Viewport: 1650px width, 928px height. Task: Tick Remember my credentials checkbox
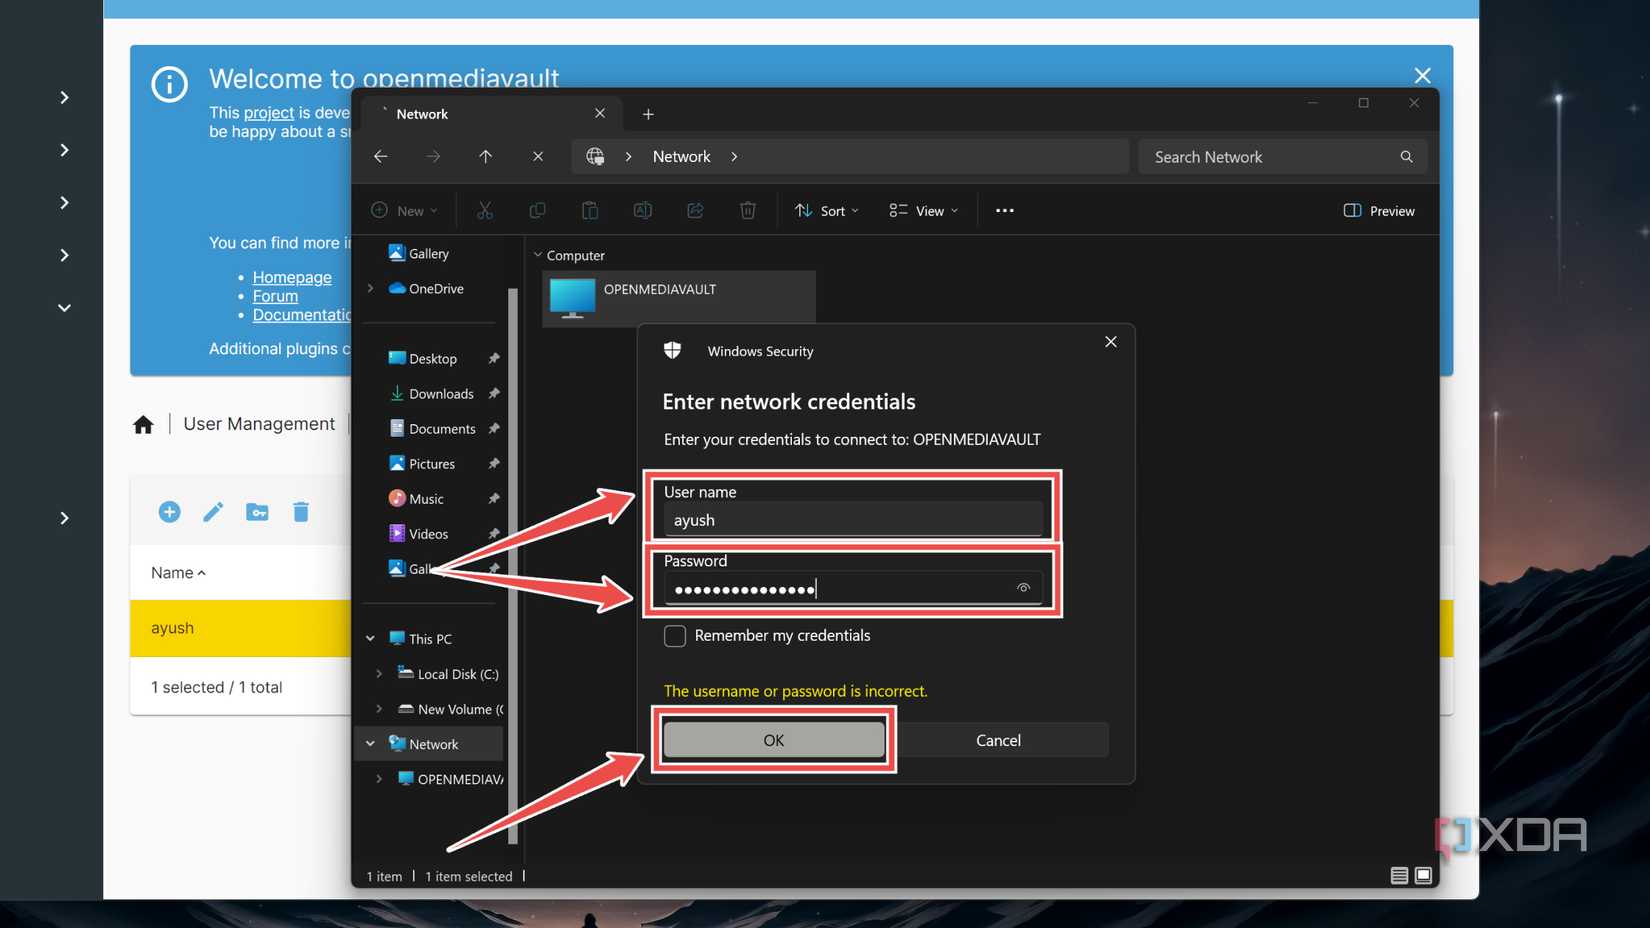675,636
